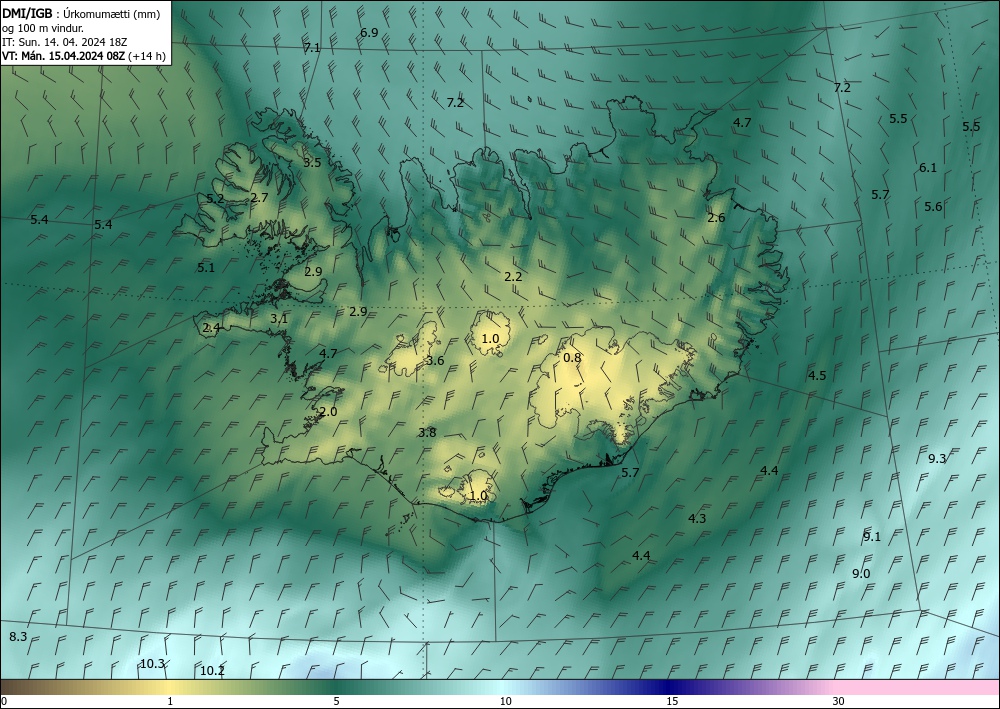The image size is (1000, 709).
Task: Click the '1' tick on the color scale
Action: tap(170, 701)
